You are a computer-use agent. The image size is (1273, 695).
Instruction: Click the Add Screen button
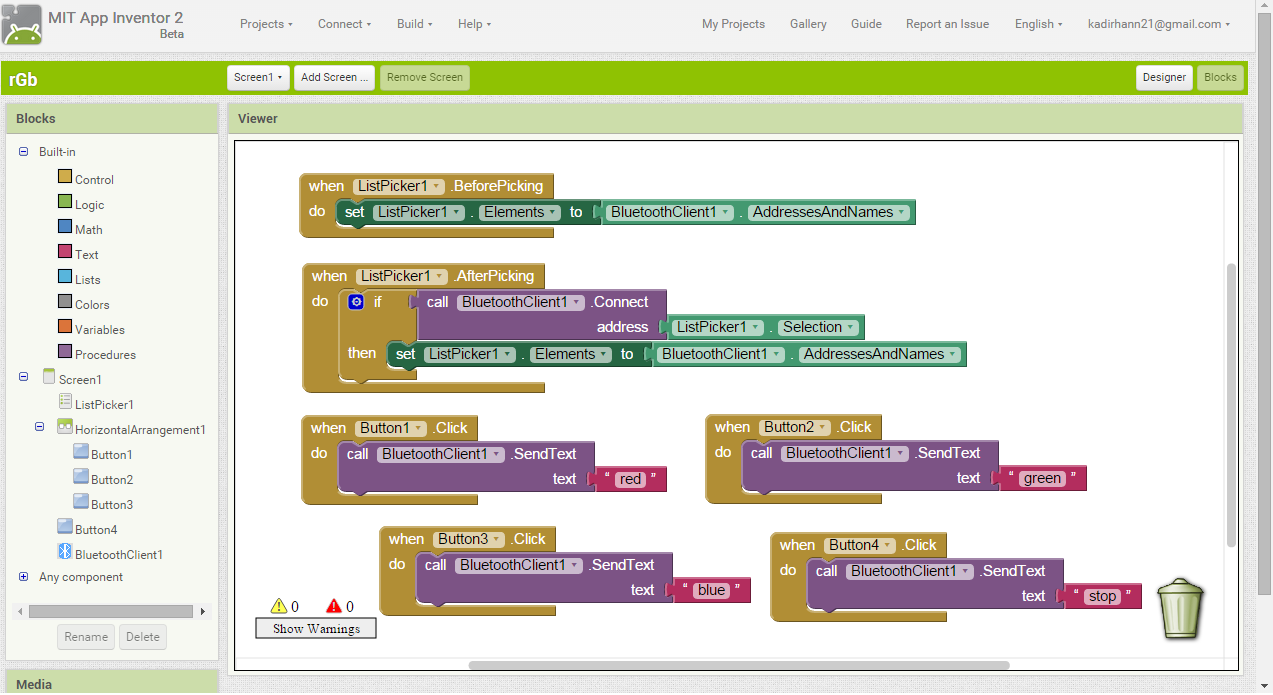coord(334,77)
